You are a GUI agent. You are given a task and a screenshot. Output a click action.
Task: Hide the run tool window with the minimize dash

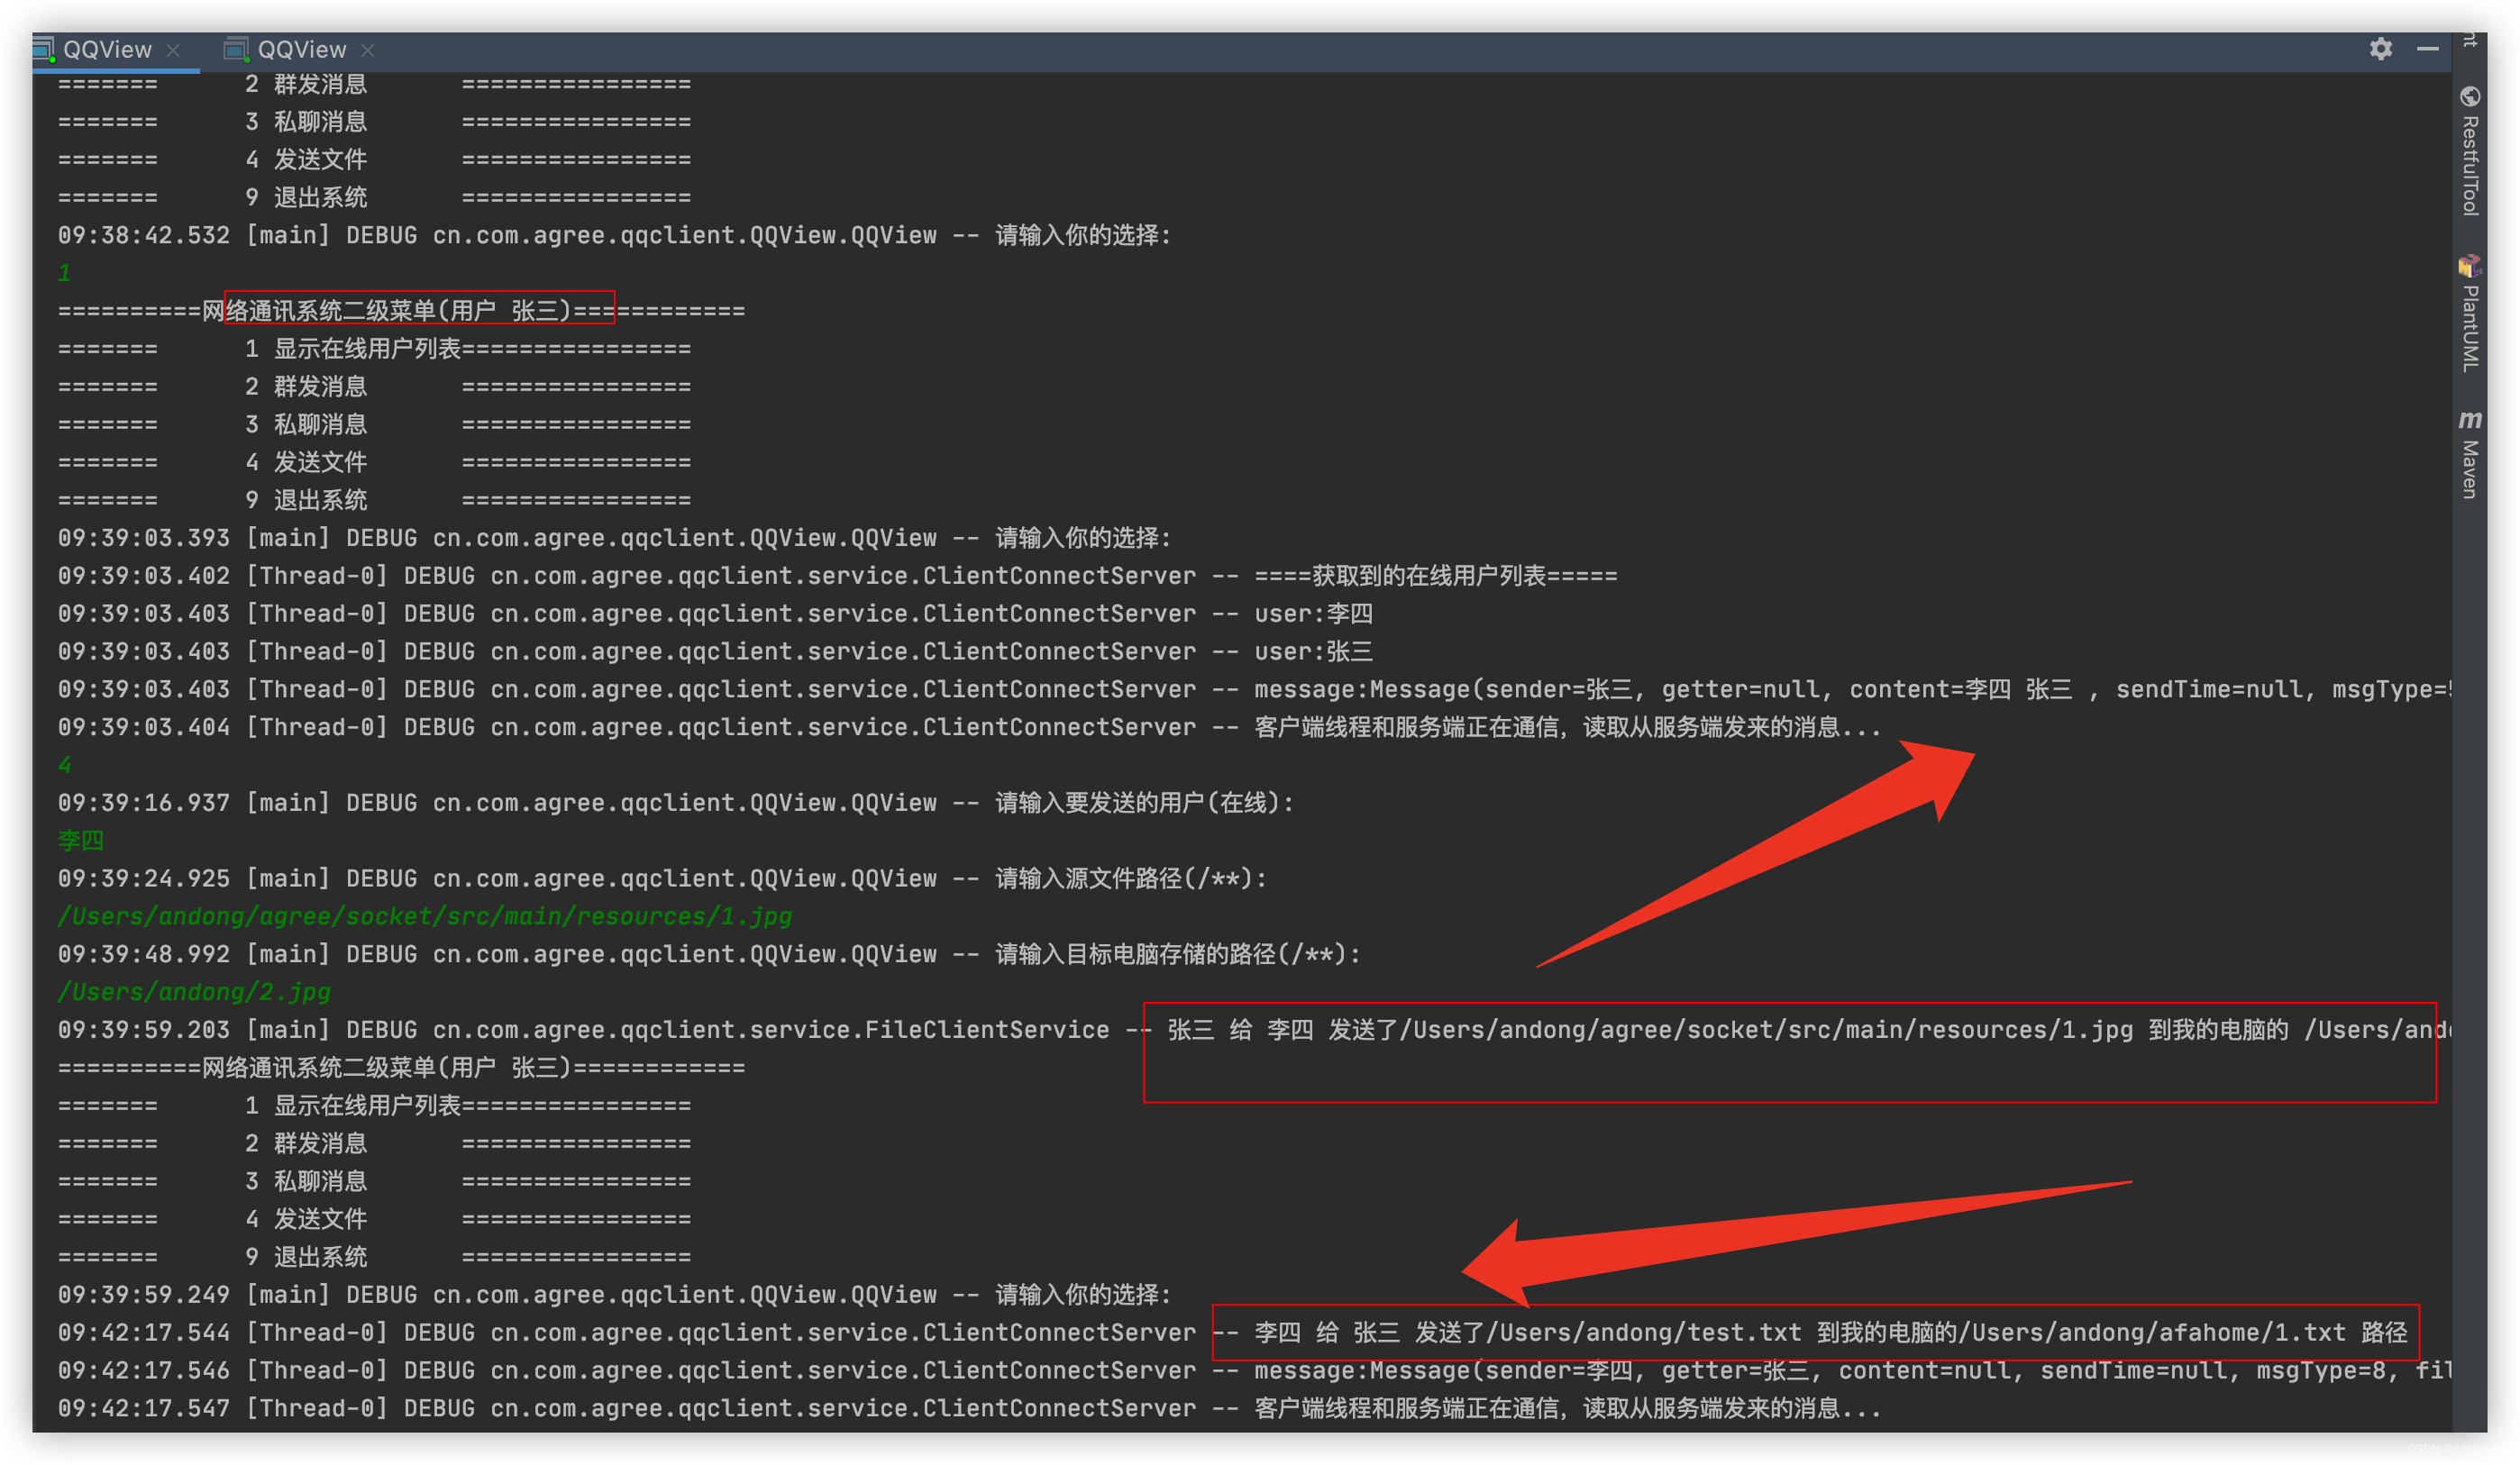(2427, 49)
